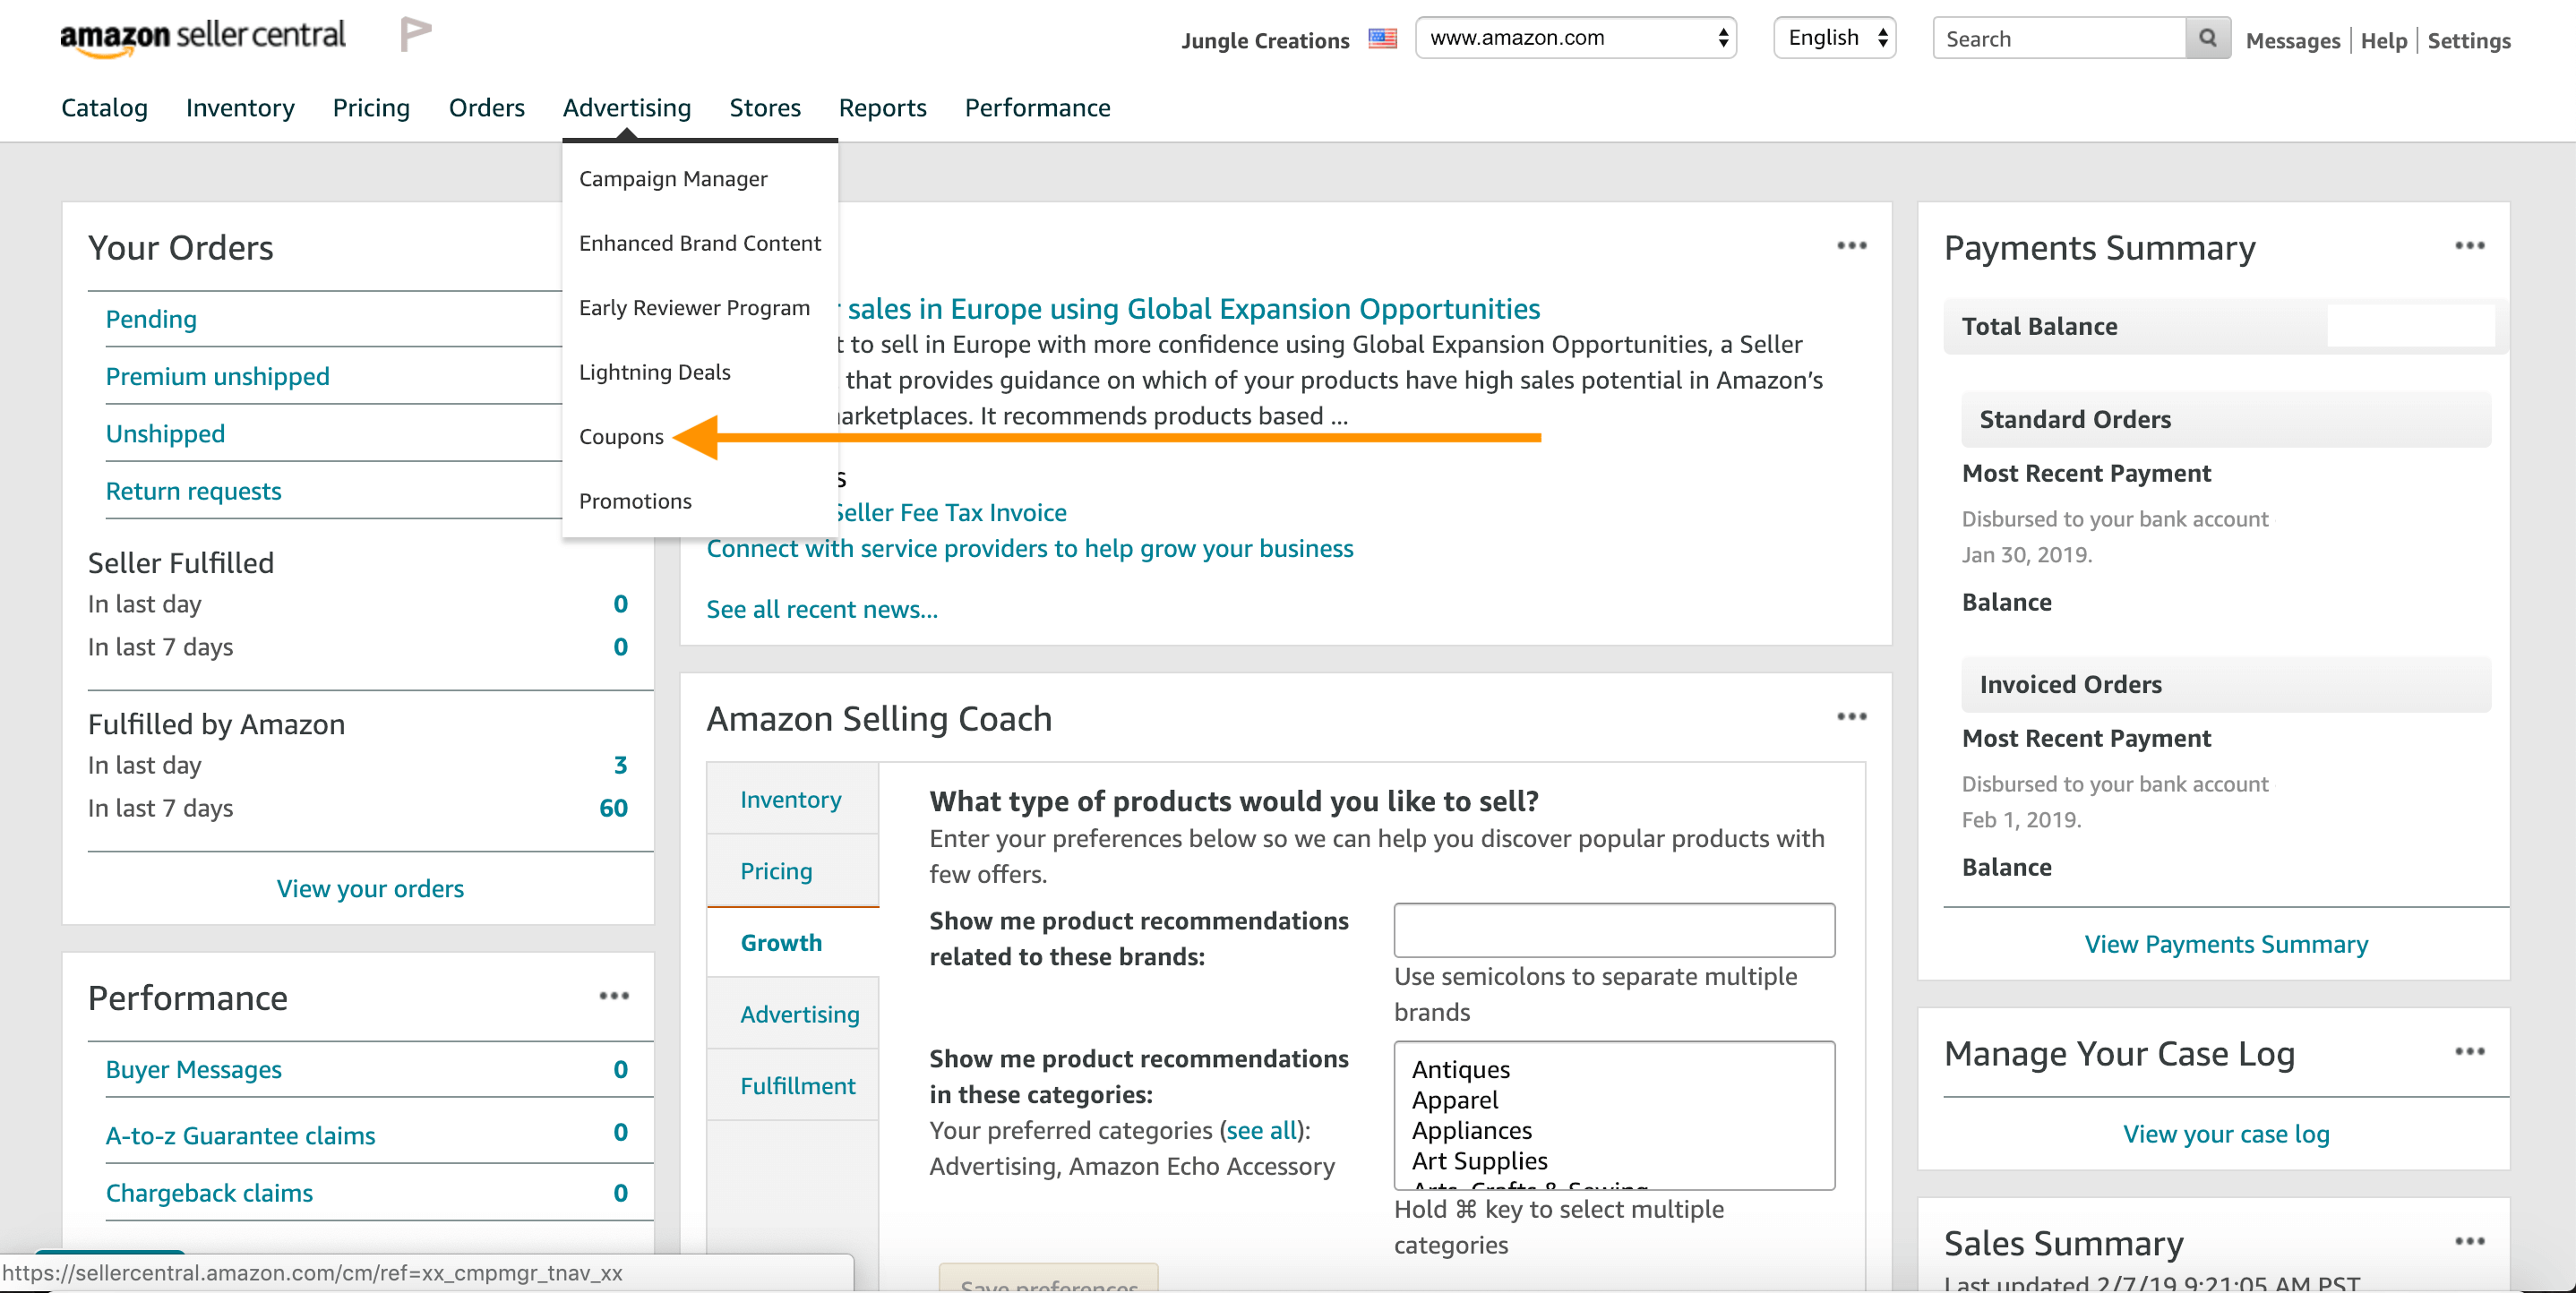Open Messages link in header
2576x1293 pixels.
(2292, 41)
